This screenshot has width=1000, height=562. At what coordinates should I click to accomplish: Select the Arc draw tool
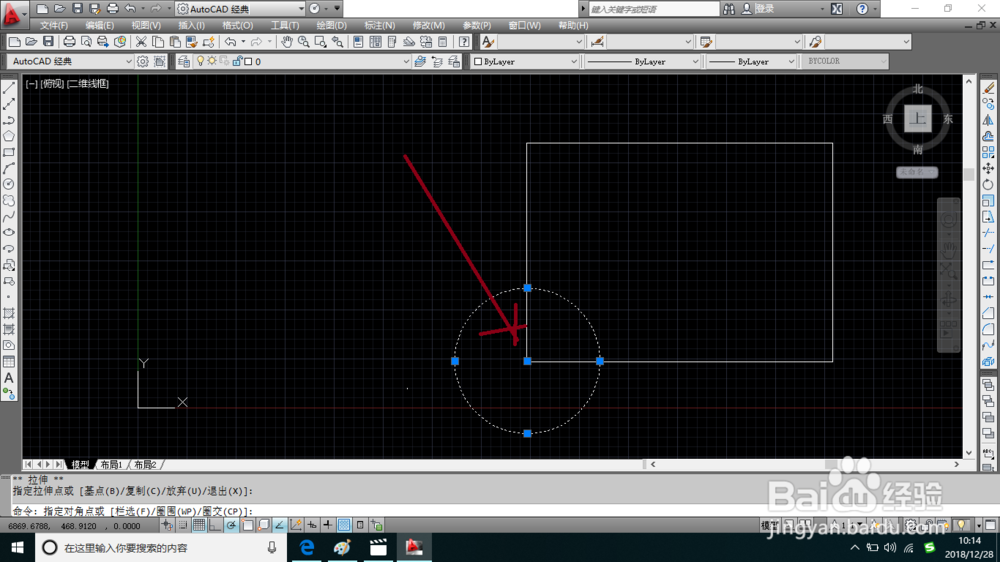9,168
